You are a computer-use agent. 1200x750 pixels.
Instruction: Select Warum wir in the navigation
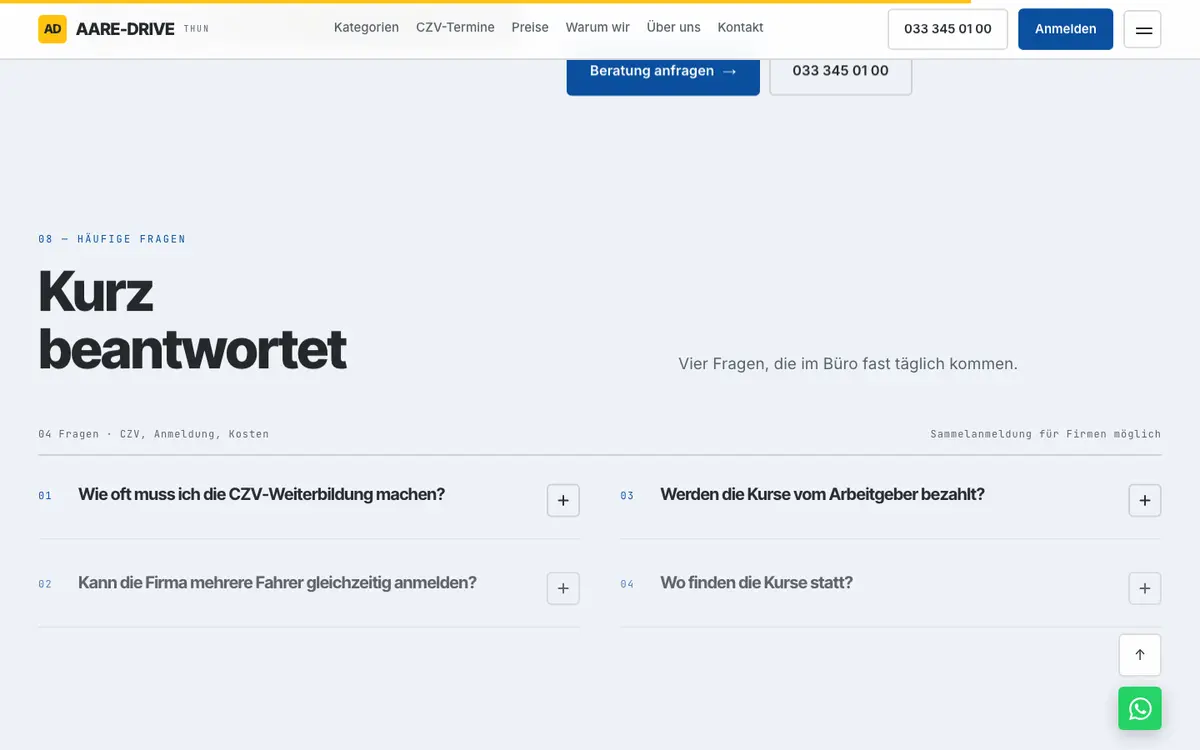click(x=598, y=28)
